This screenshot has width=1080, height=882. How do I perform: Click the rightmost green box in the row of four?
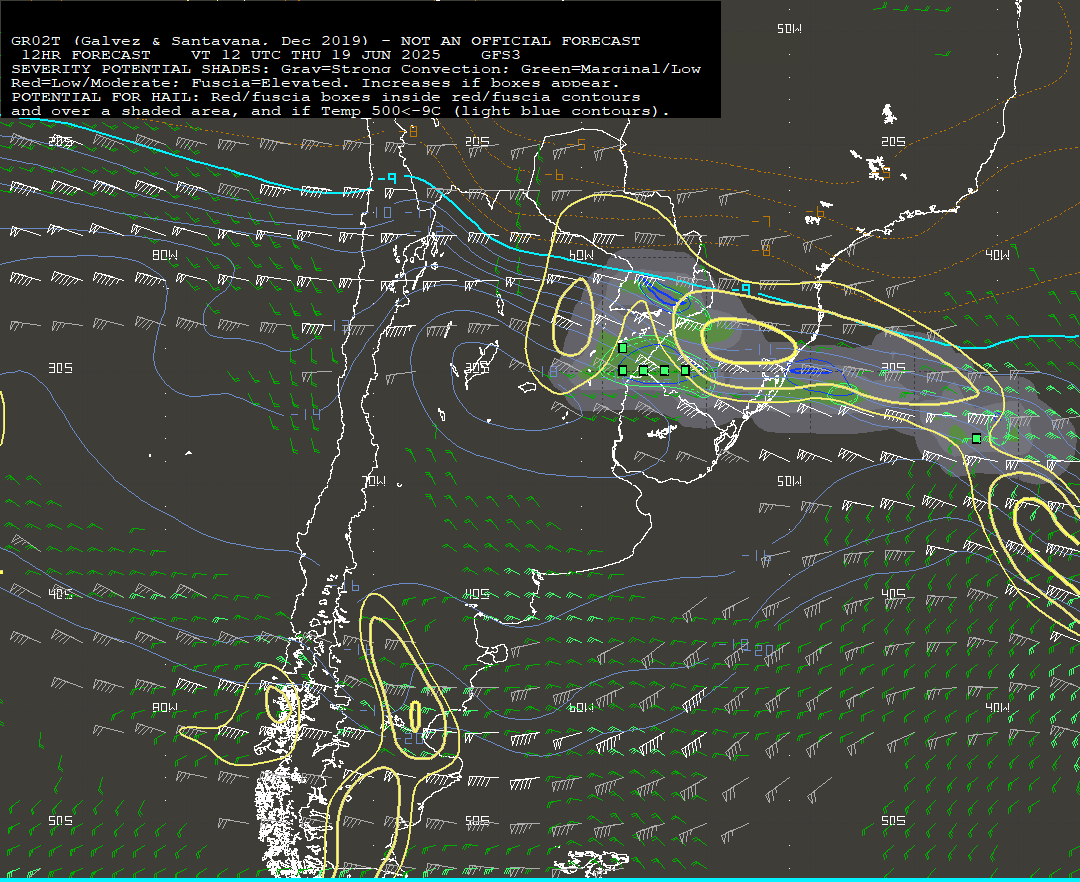[x=685, y=370]
